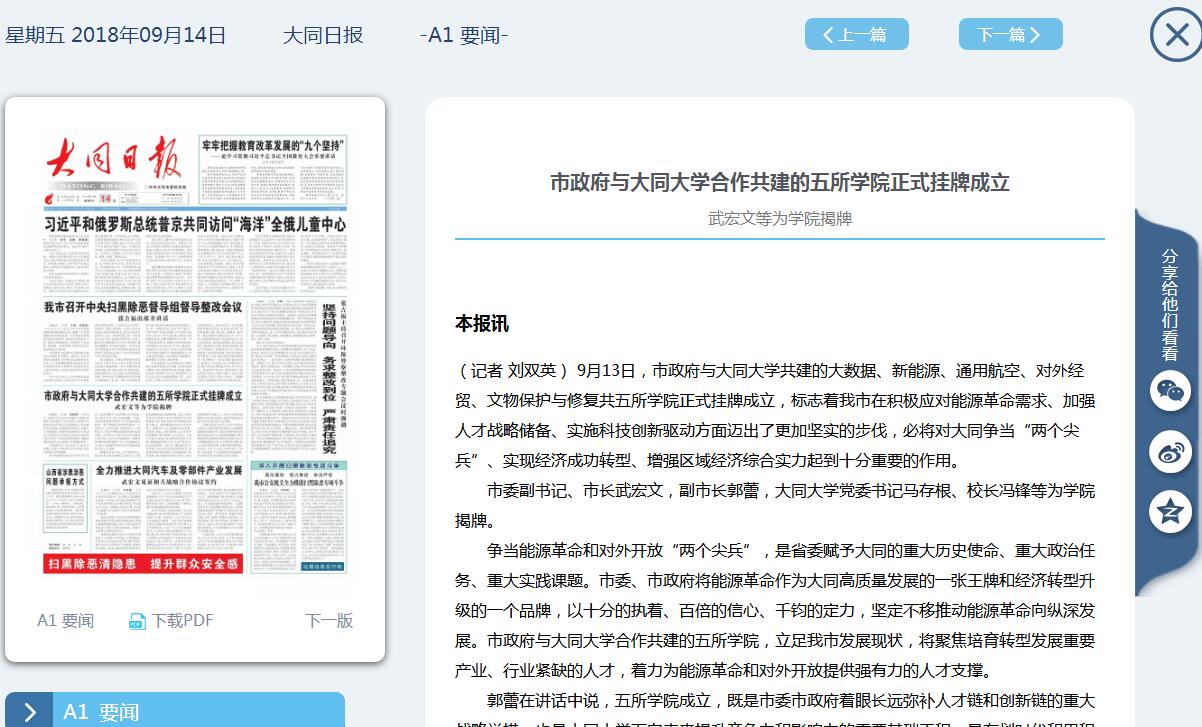1202x727 pixels.
Task: Click the article title 市政府与大同大学合作共建的五所学院
Action: pos(780,182)
